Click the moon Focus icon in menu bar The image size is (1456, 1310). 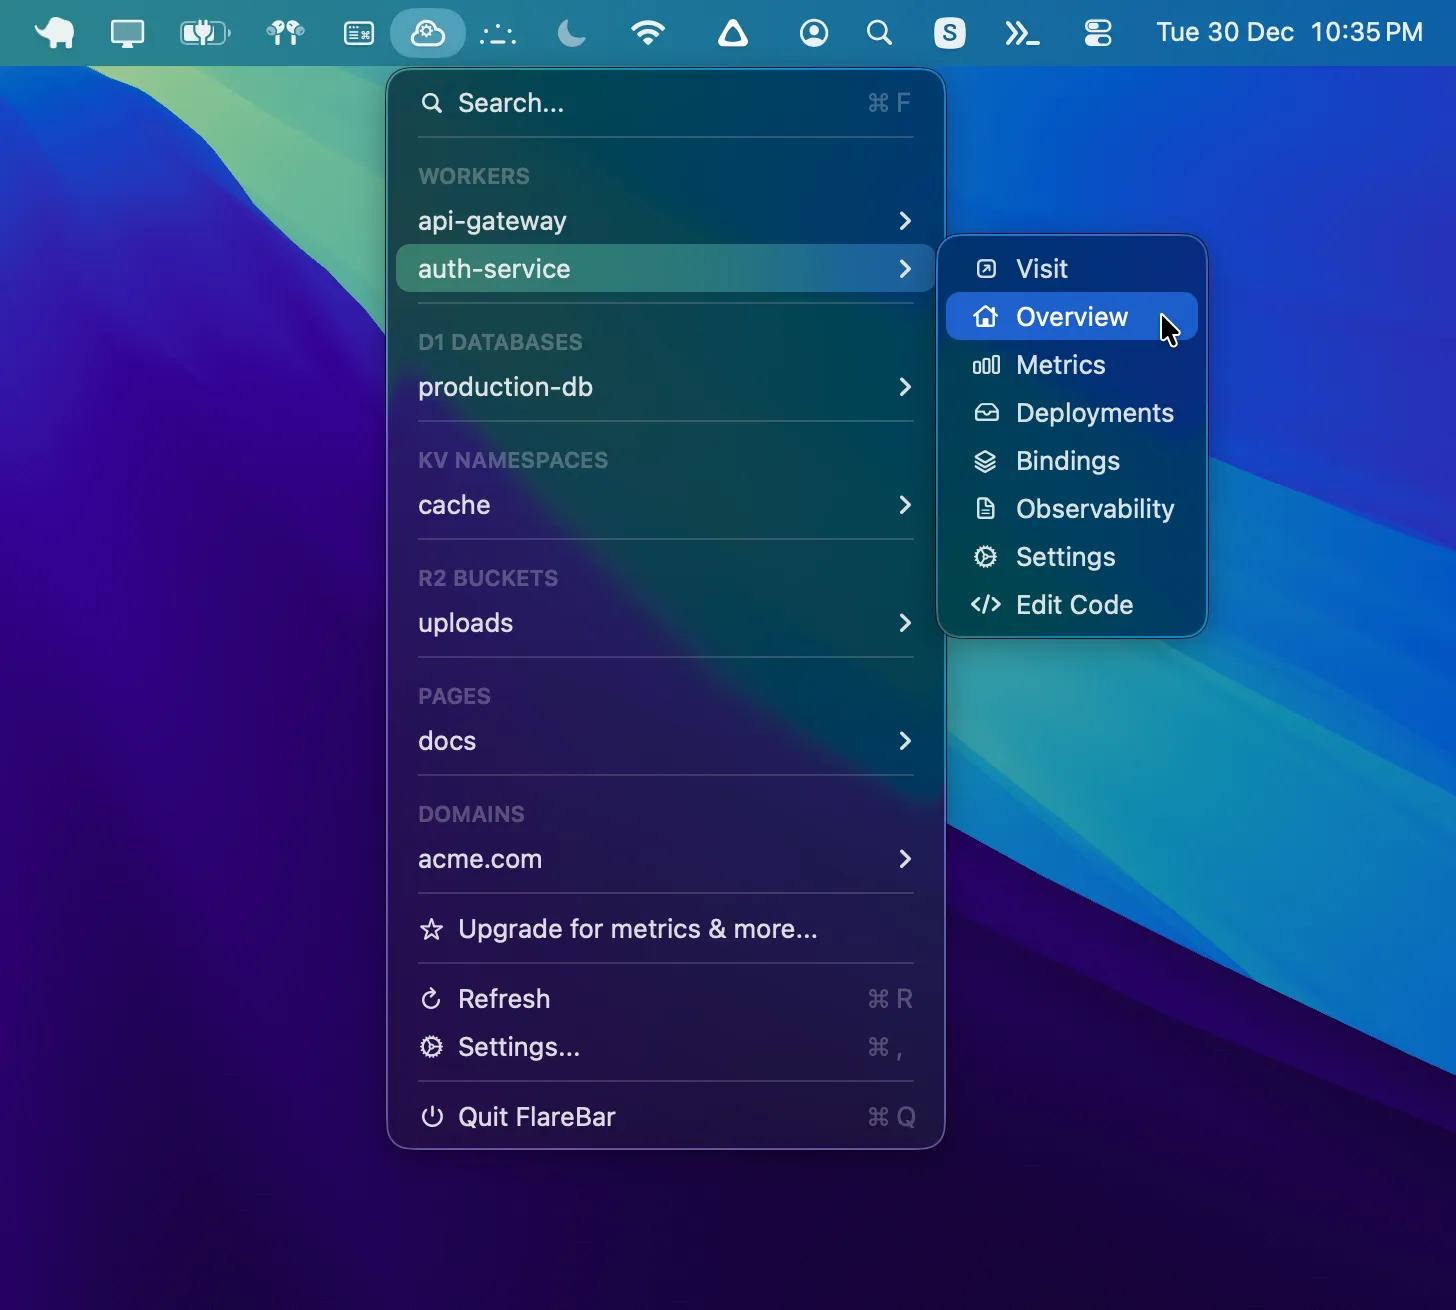point(570,32)
